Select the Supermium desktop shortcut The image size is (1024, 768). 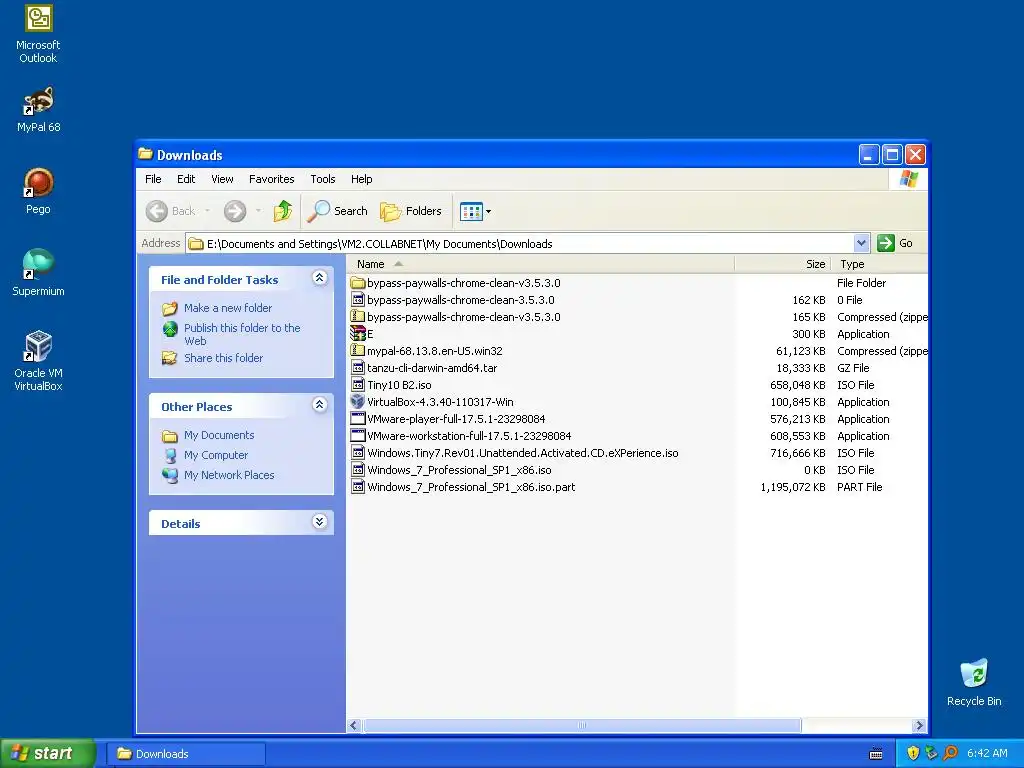pos(38,272)
